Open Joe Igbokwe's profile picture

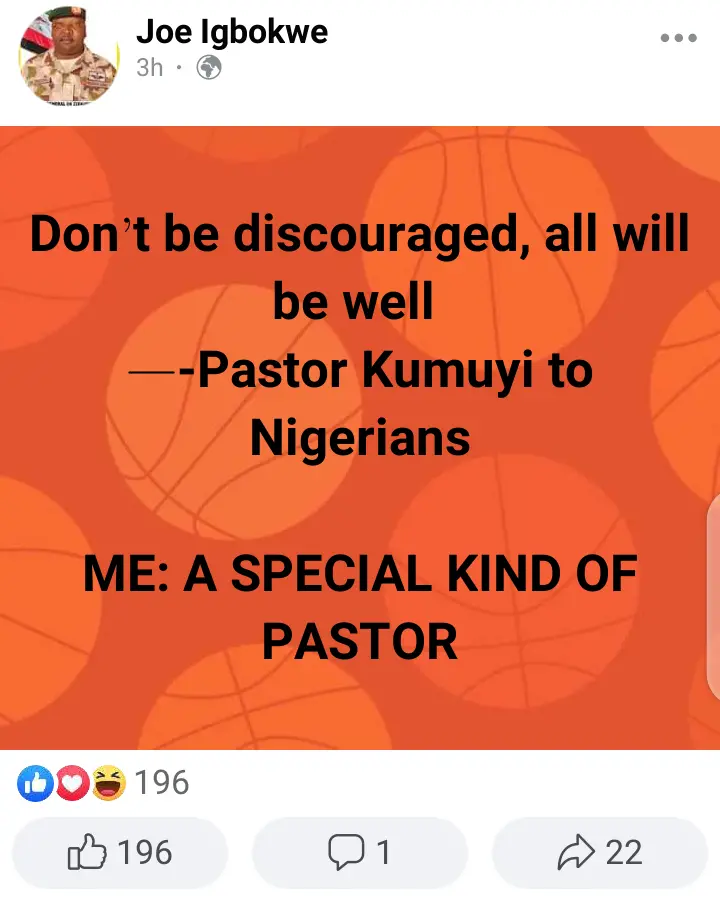click(68, 56)
